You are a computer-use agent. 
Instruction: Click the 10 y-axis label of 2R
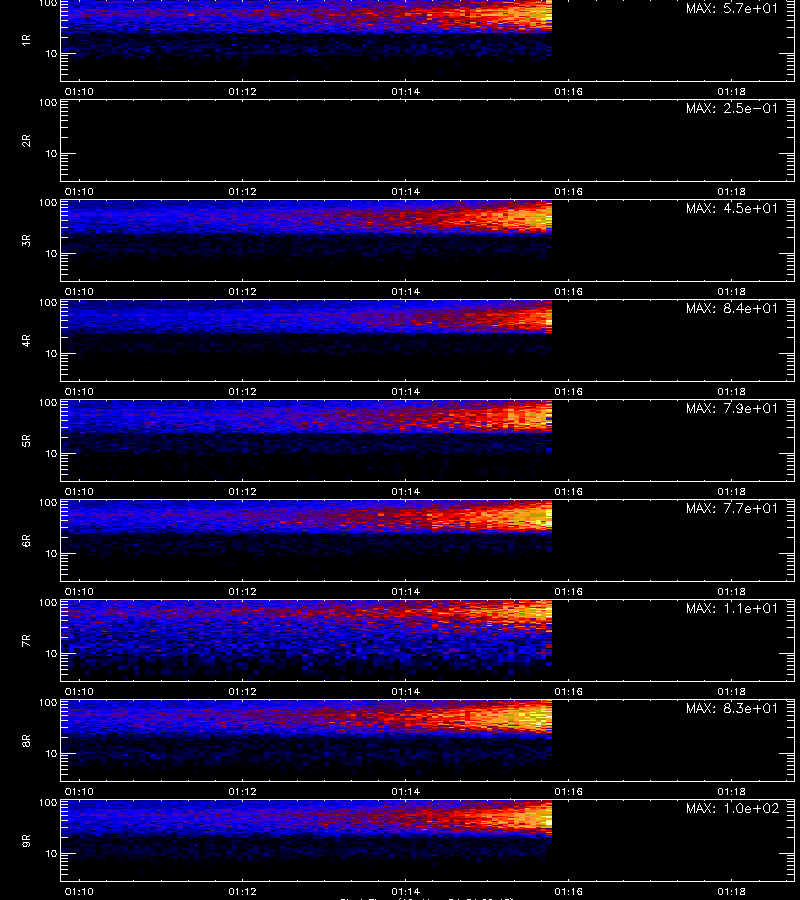[51, 153]
